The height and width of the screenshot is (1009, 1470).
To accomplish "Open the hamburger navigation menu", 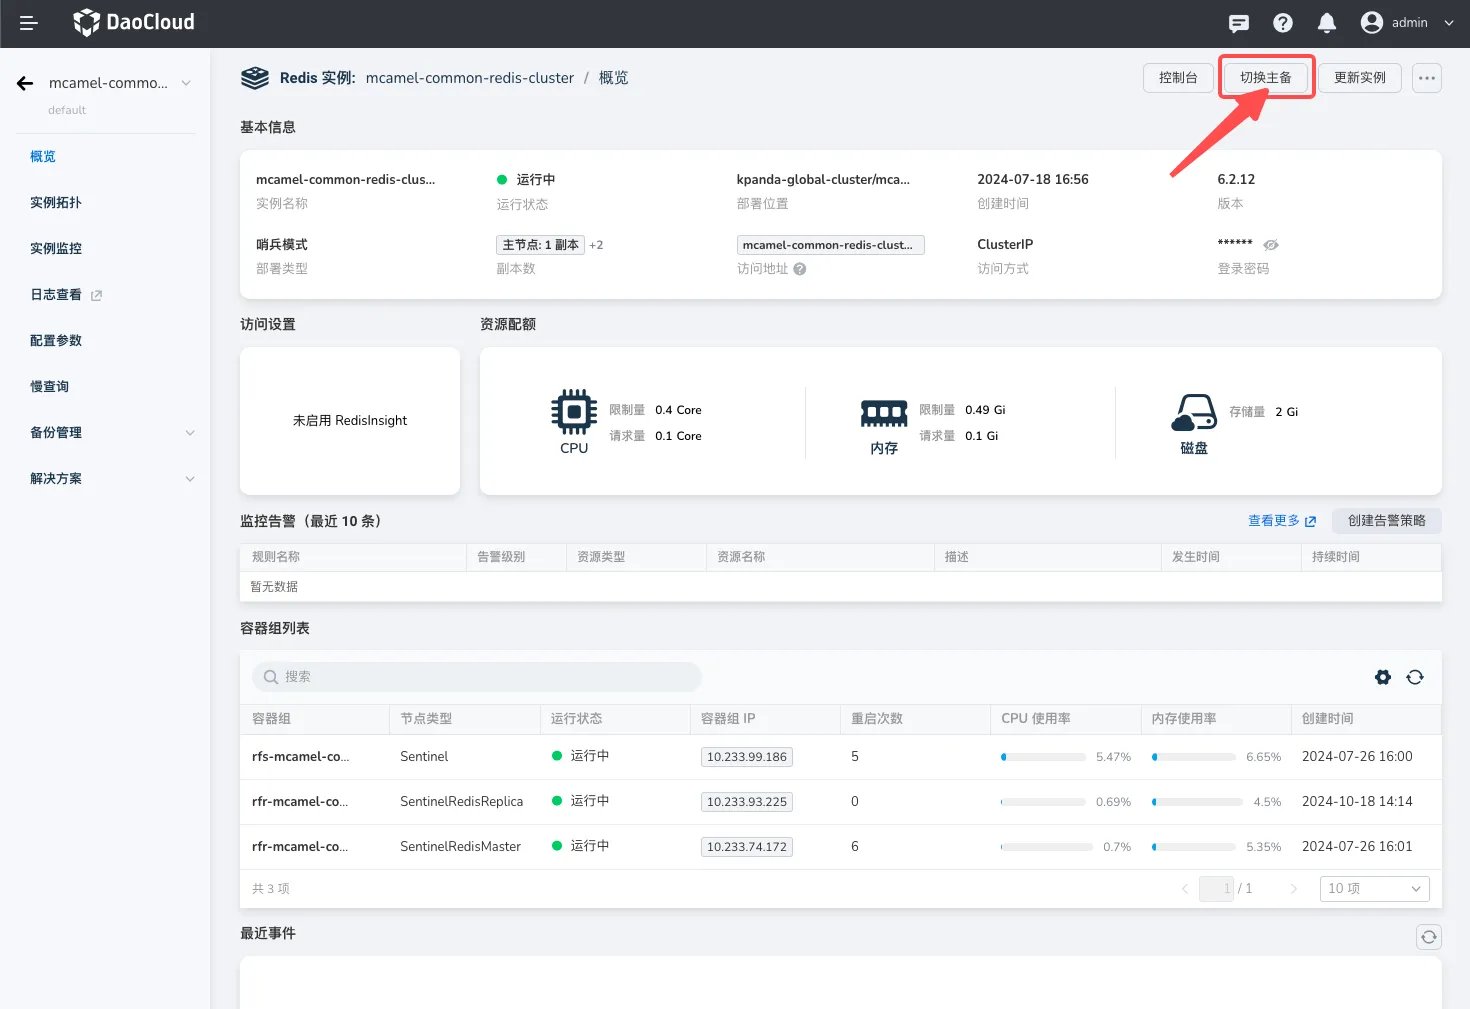I will (x=29, y=23).
